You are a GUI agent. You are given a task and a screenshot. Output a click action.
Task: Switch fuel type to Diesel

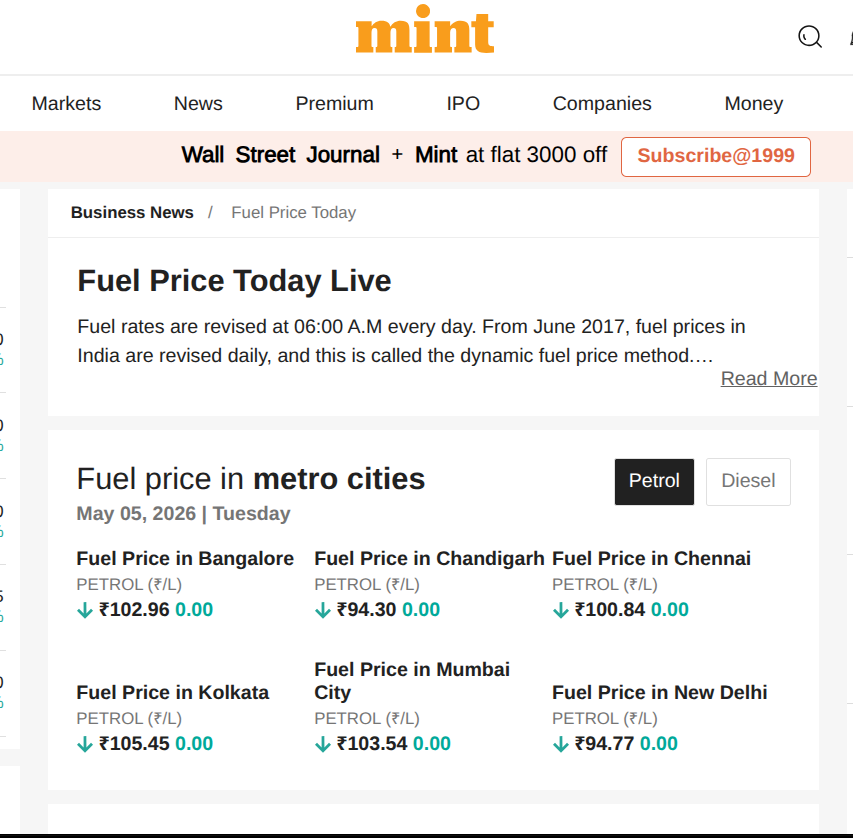[748, 482]
